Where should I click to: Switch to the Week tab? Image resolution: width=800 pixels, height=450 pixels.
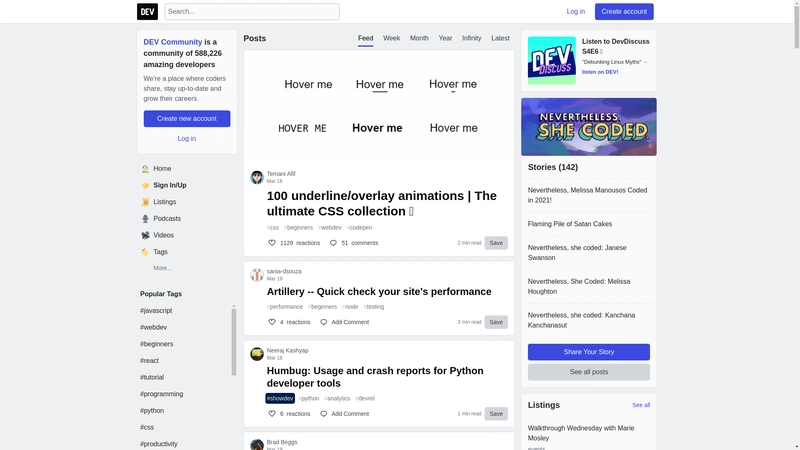[391, 38]
